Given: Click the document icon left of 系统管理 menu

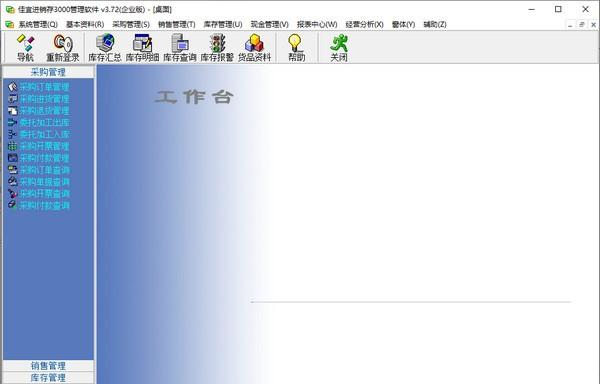Looking at the screenshot, I should [10, 24].
